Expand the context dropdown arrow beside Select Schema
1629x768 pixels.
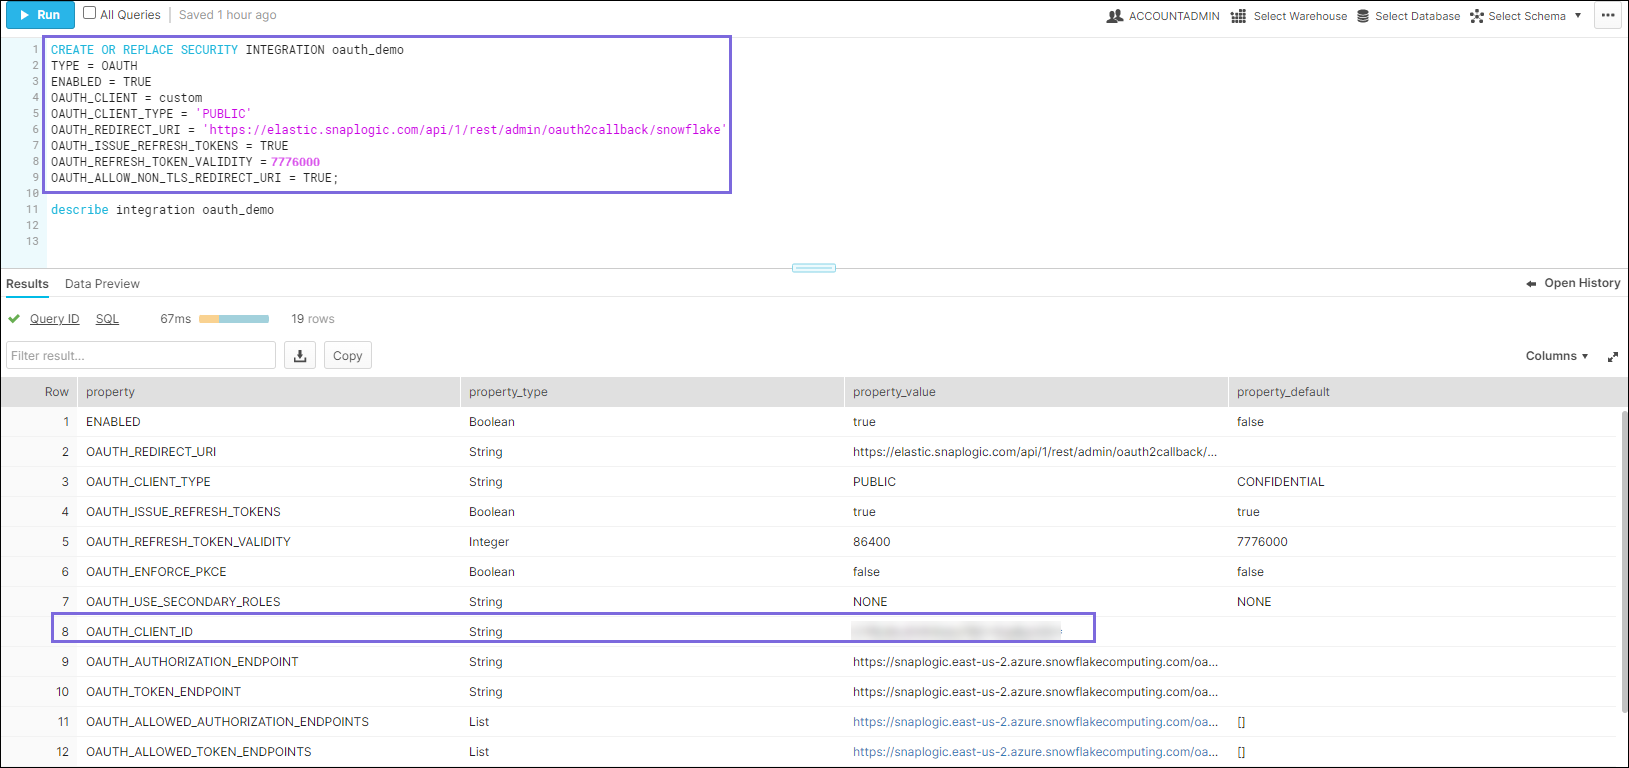point(1578,16)
